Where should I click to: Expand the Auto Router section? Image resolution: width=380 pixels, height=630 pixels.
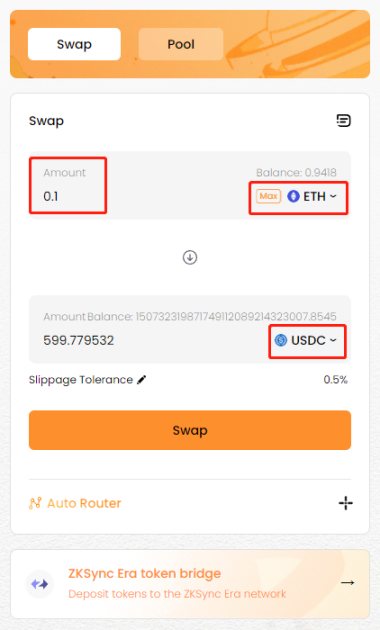pyautogui.click(x=190, y=503)
